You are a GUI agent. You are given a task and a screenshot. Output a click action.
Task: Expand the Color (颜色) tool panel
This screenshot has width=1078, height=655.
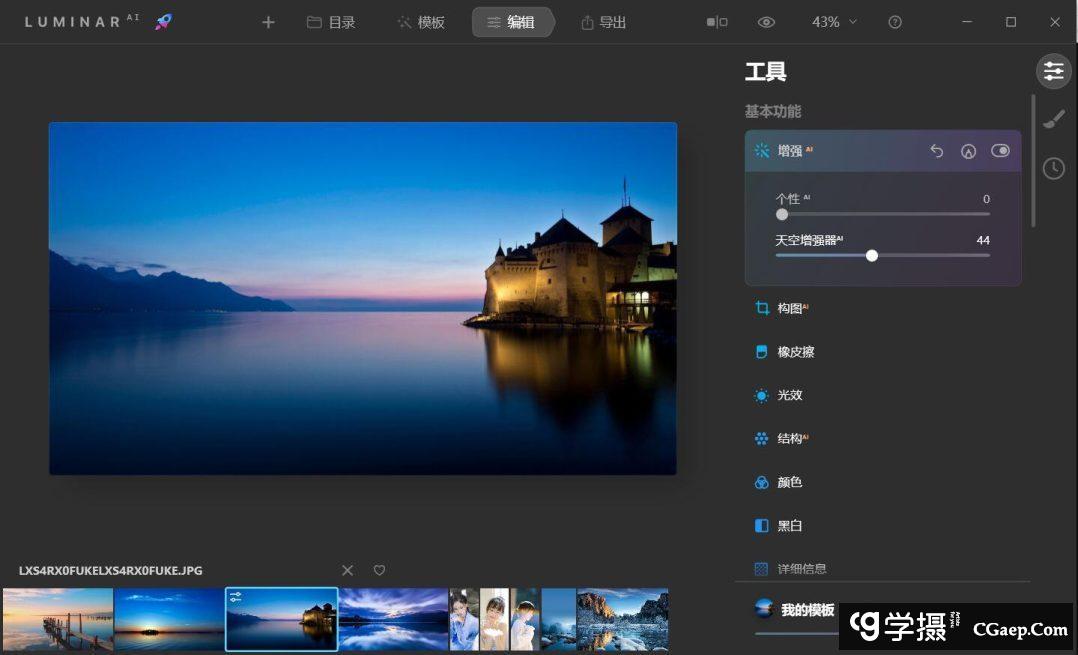[789, 482]
